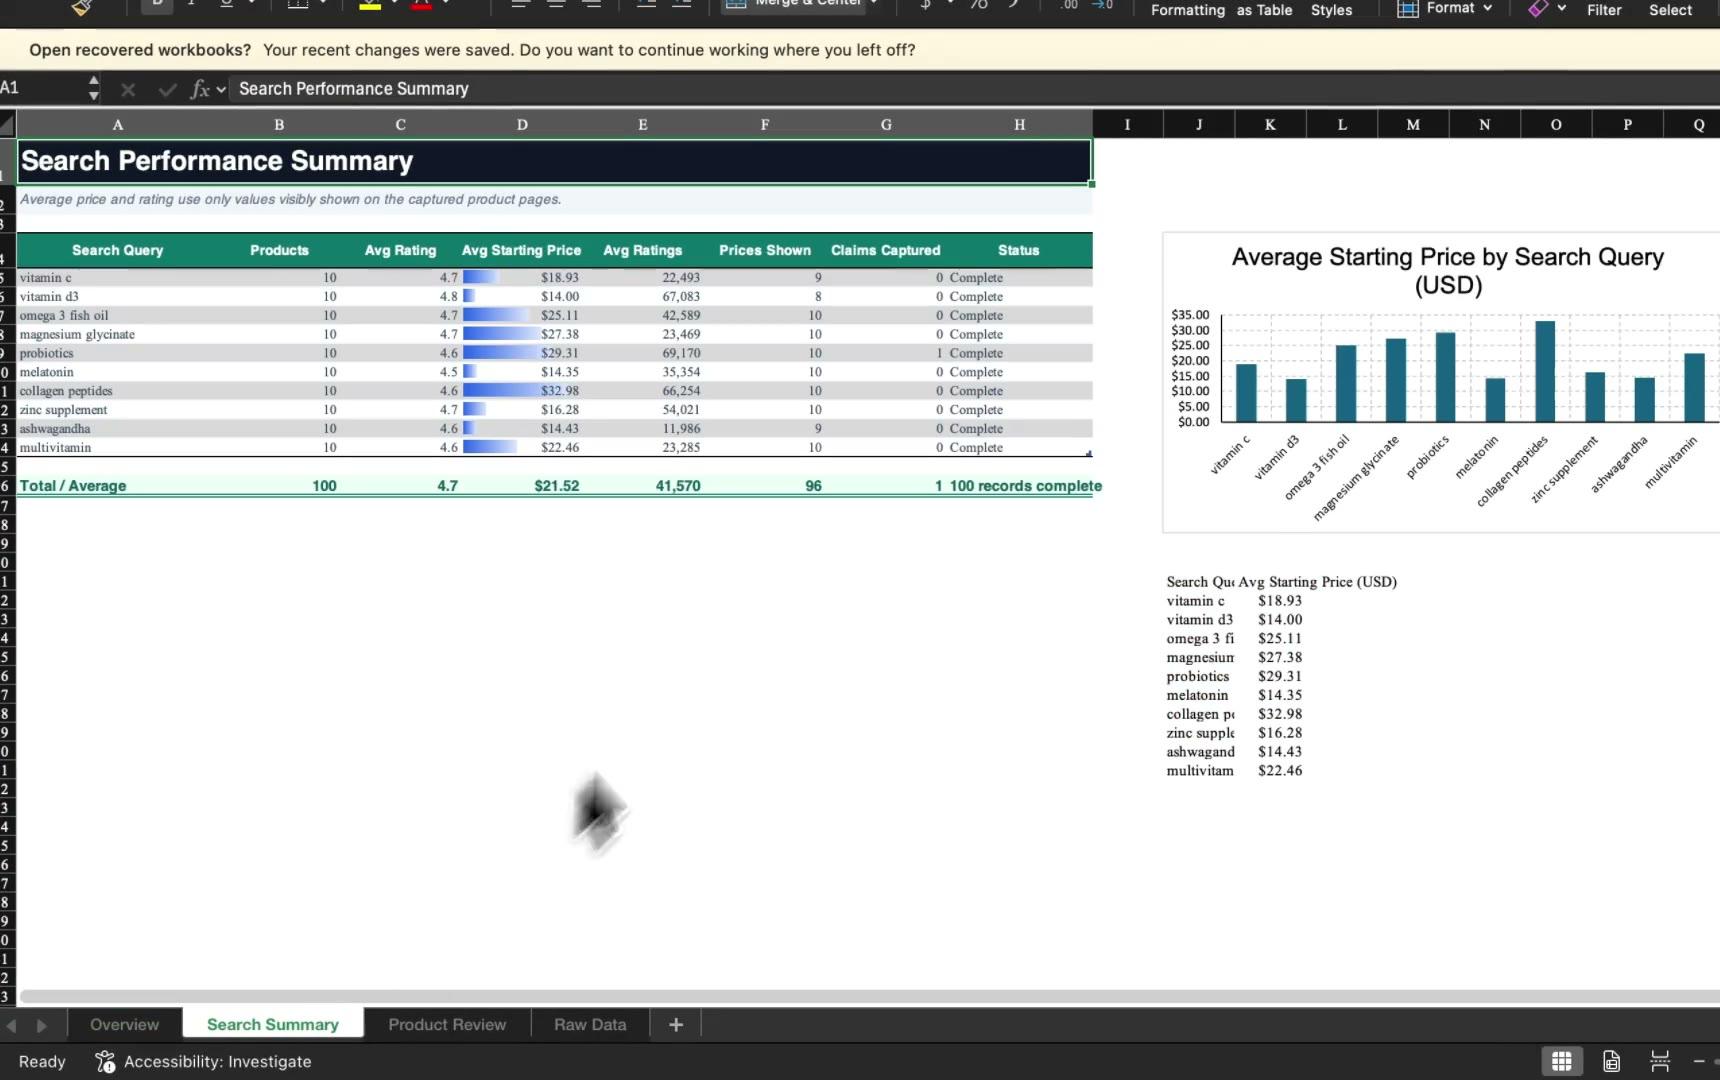Click the Name Box stepper arrows
Viewport: 1720px width, 1080px height.
click(93, 88)
